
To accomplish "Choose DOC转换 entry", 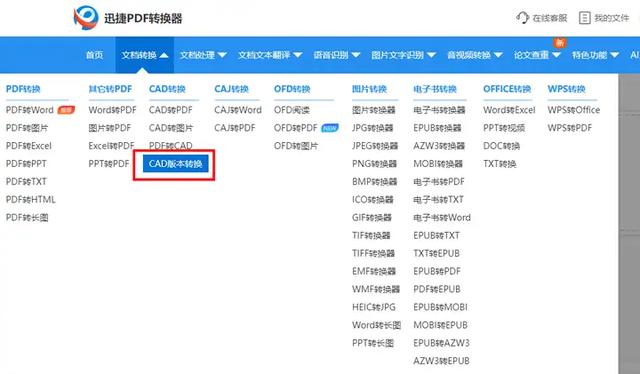I will point(502,146).
